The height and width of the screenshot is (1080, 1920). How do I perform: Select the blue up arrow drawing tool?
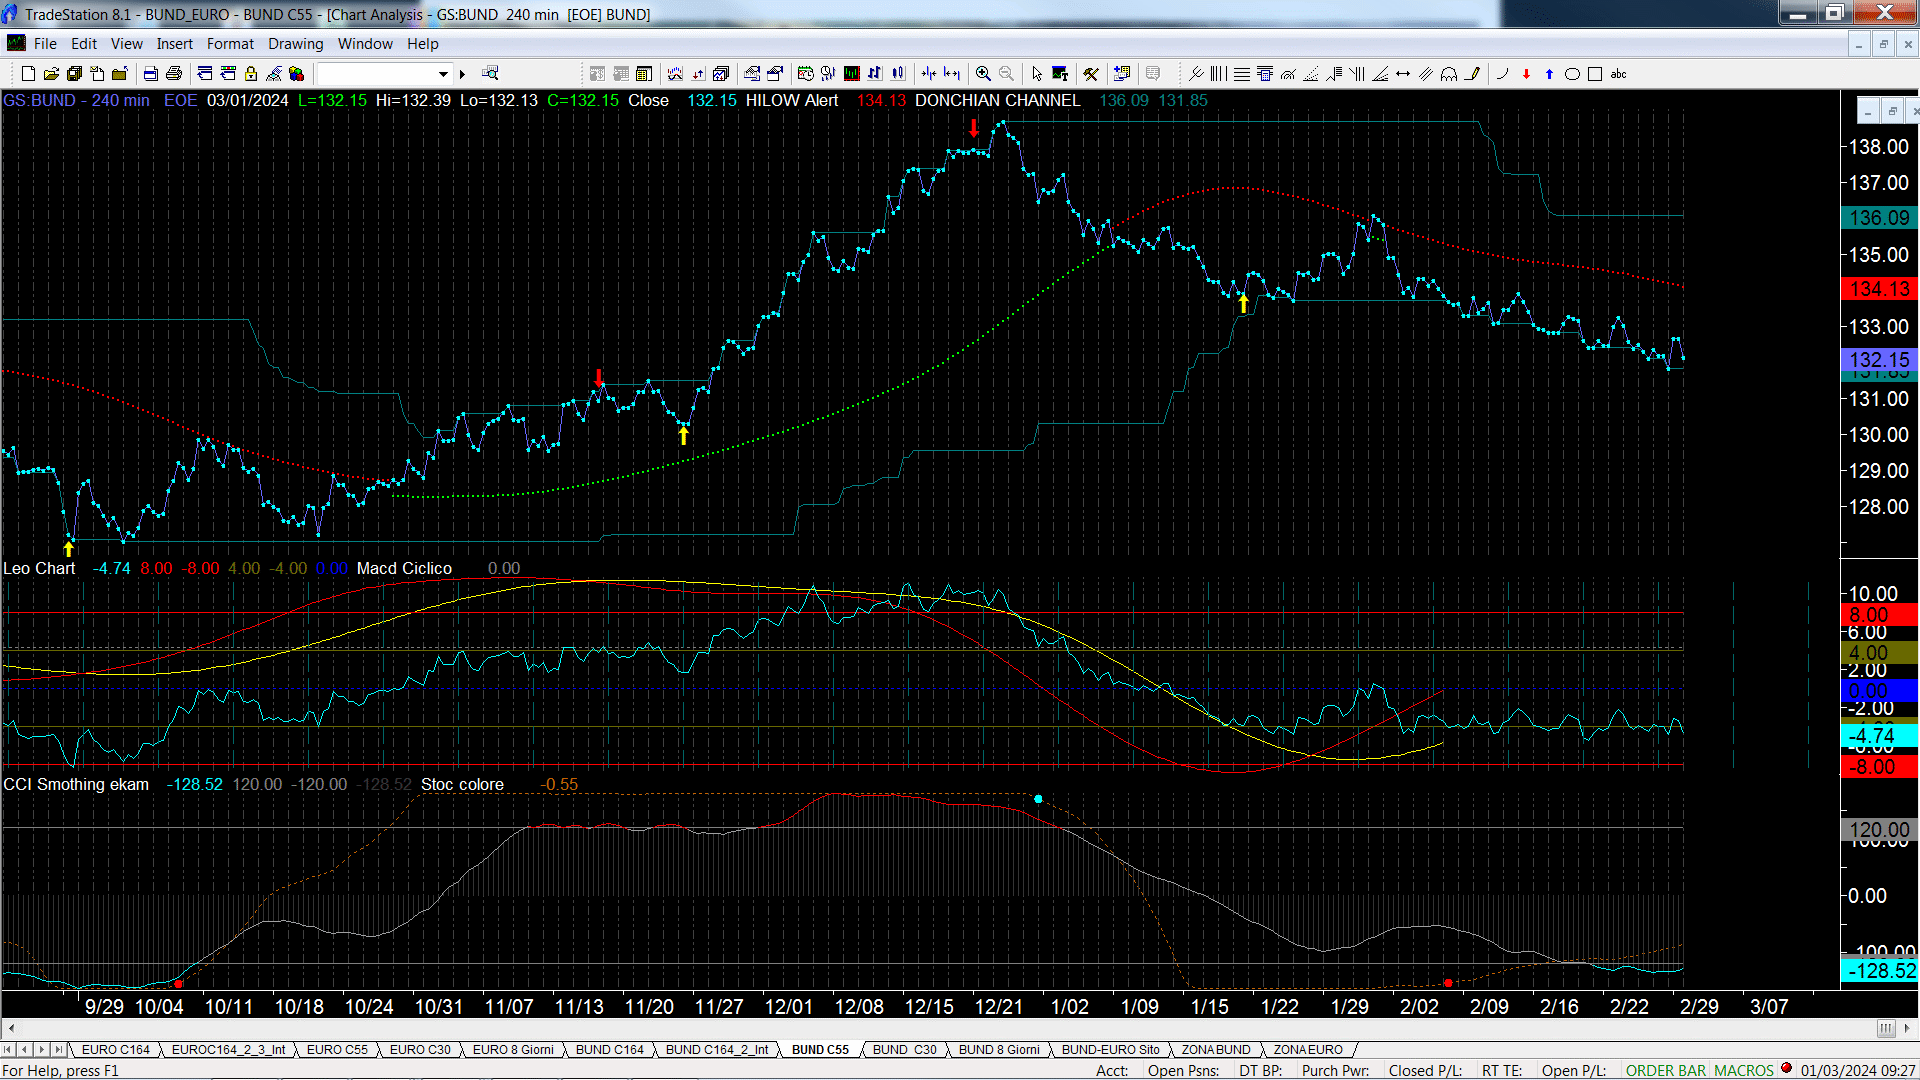(1549, 74)
